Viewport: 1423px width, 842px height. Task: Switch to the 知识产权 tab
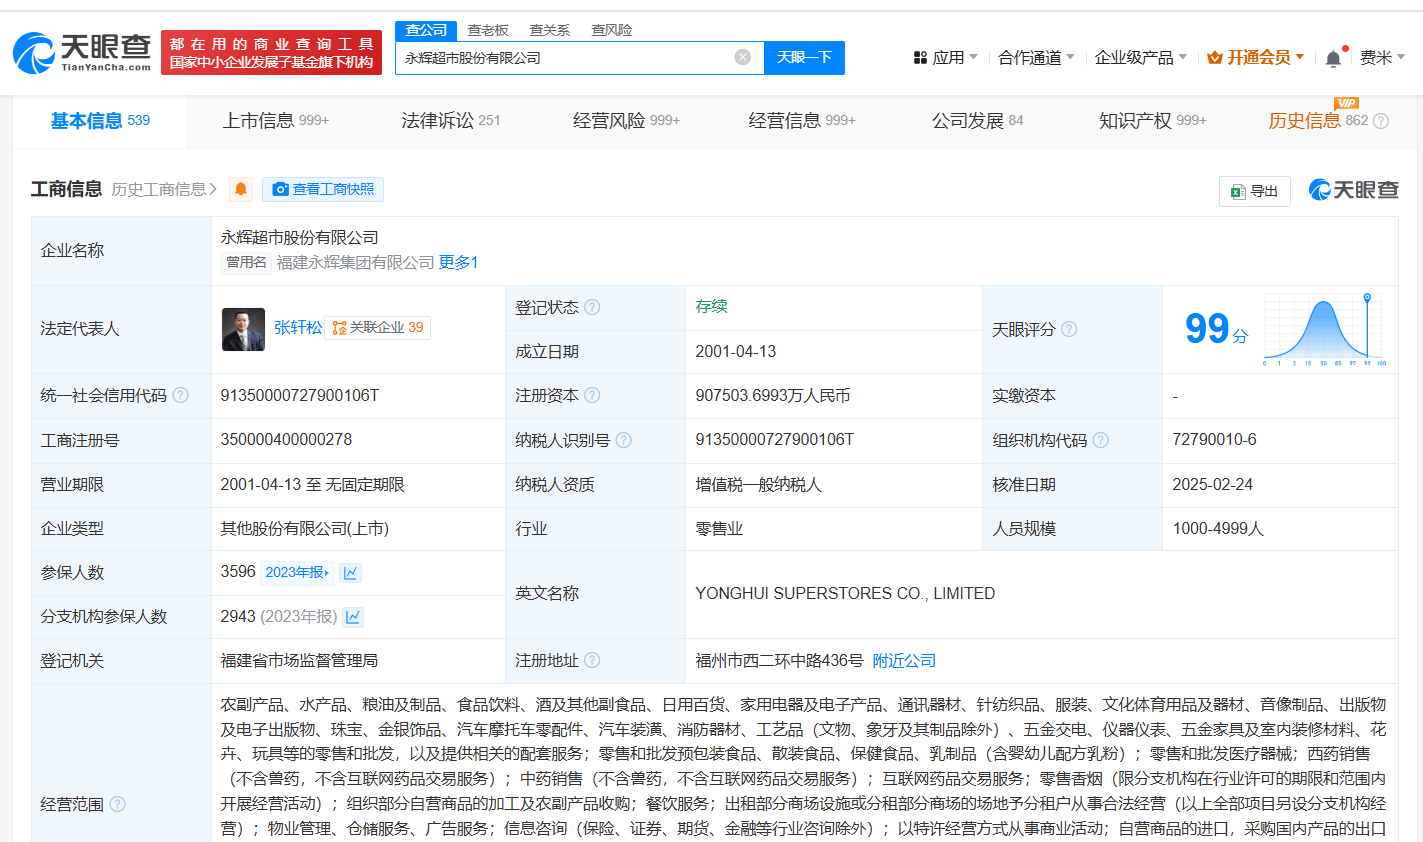(1152, 121)
